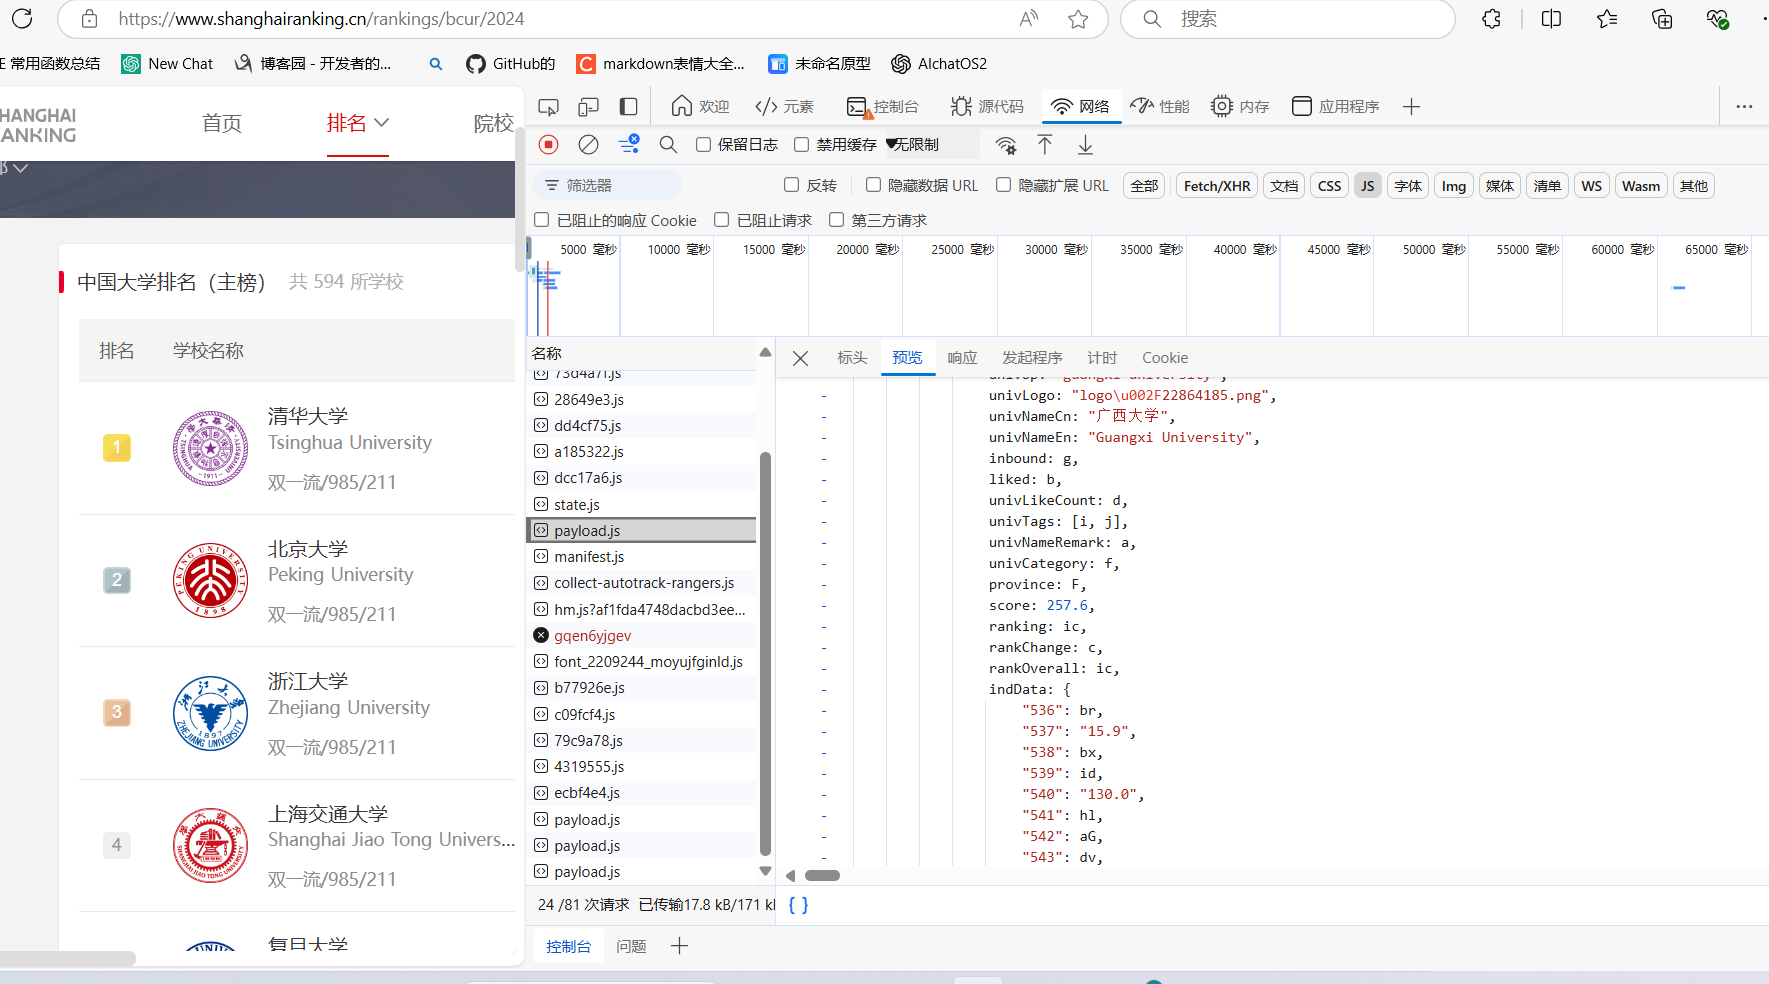
Task: Filter requests by CSS type
Action: pyautogui.click(x=1329, y=186)
